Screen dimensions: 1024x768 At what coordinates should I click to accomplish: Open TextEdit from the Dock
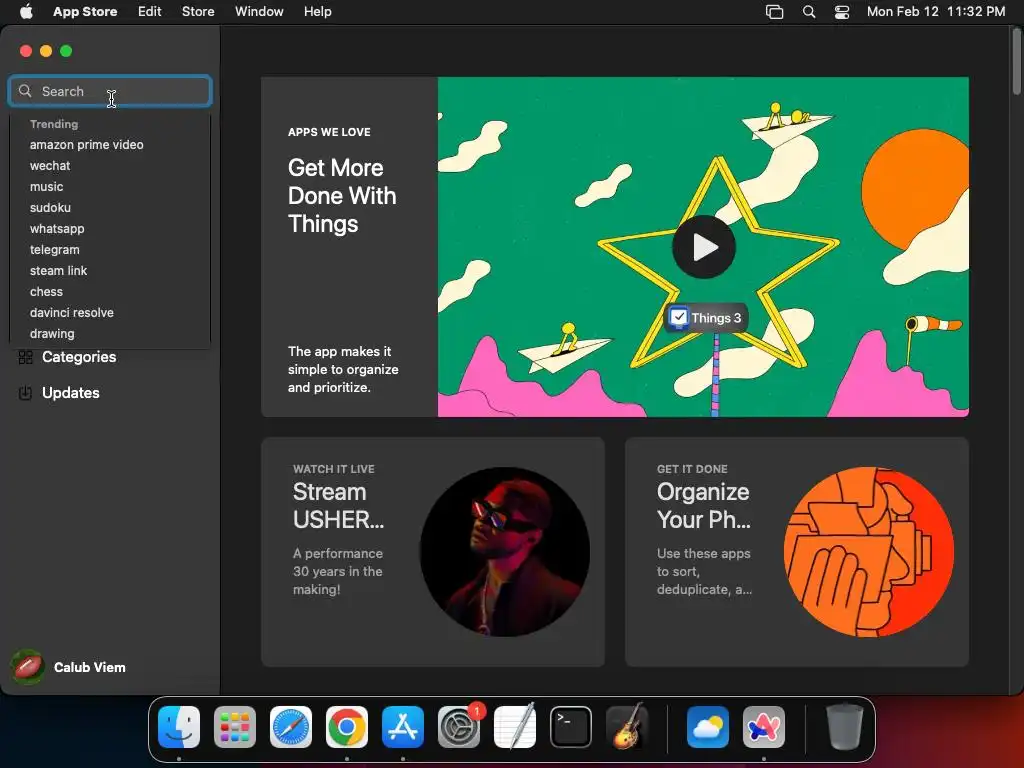(515, 727)
